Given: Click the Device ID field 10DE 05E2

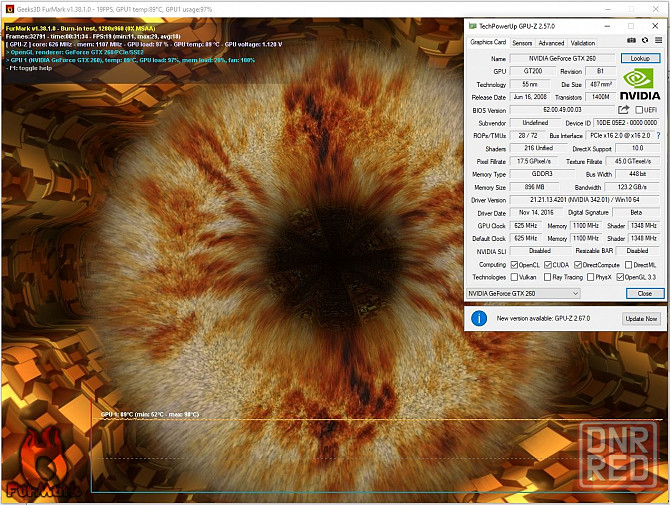Looking at the screenshot, I should [626, 123].
